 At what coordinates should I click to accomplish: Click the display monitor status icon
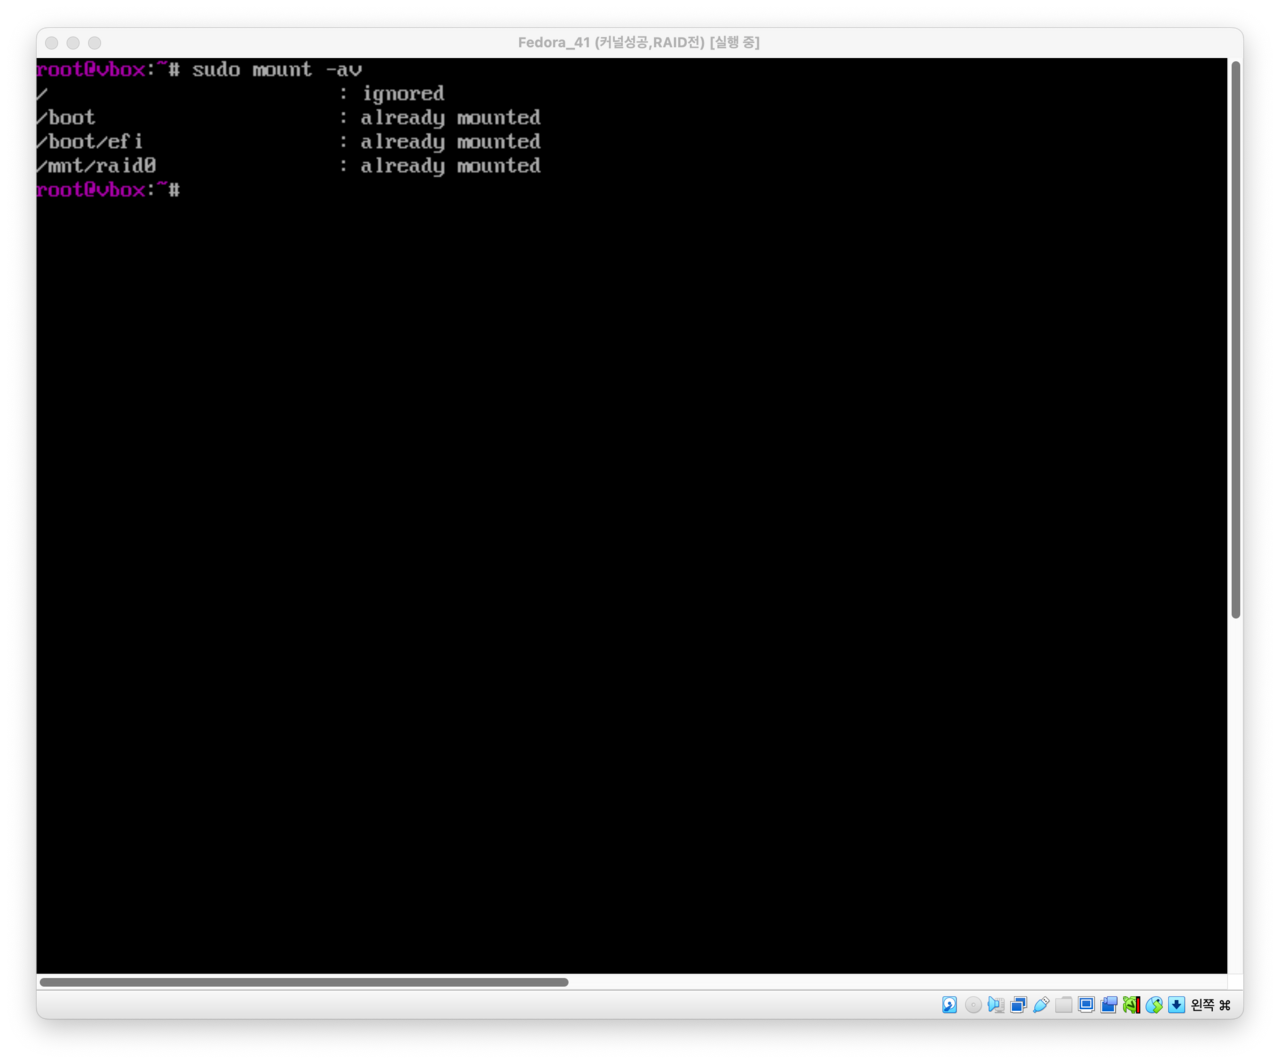[1086, 1005]
